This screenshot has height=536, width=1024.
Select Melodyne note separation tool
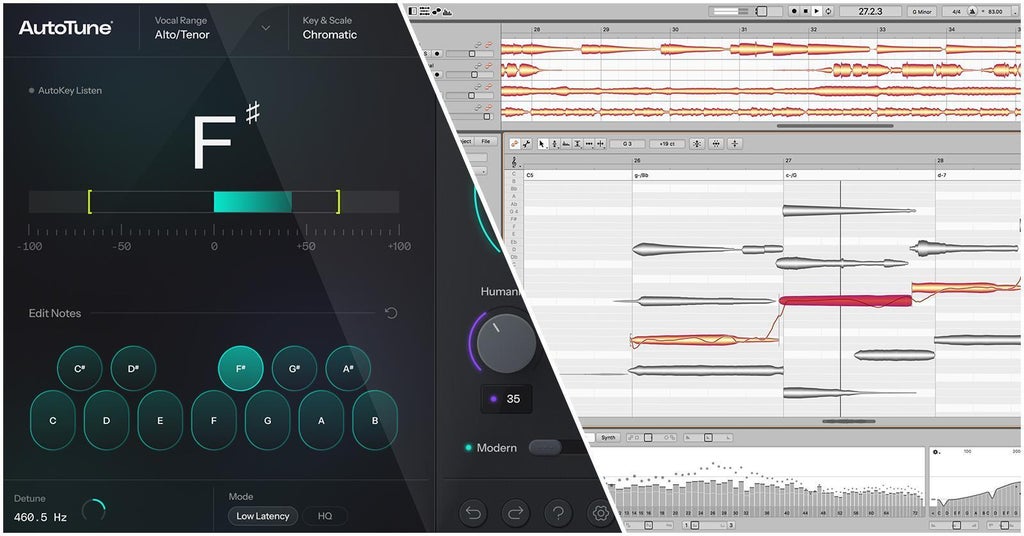pyautogui.click(x=600, y=144)
